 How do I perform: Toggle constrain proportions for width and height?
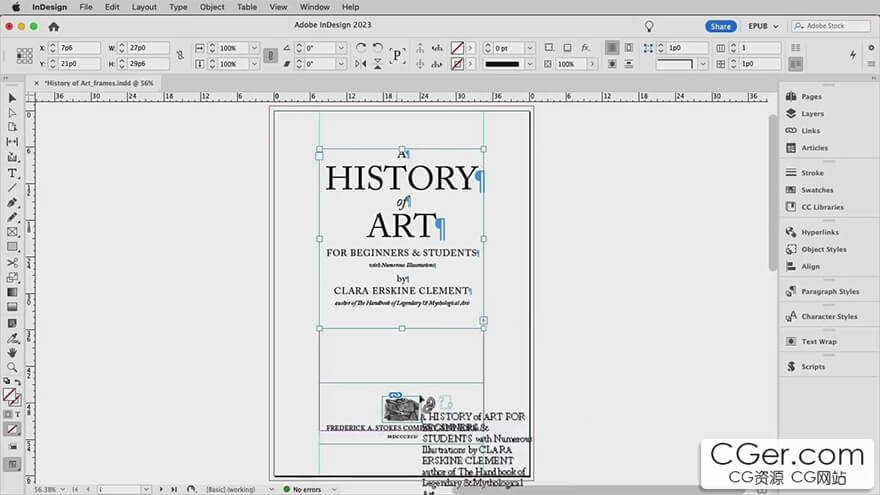[x=180, y=55]
